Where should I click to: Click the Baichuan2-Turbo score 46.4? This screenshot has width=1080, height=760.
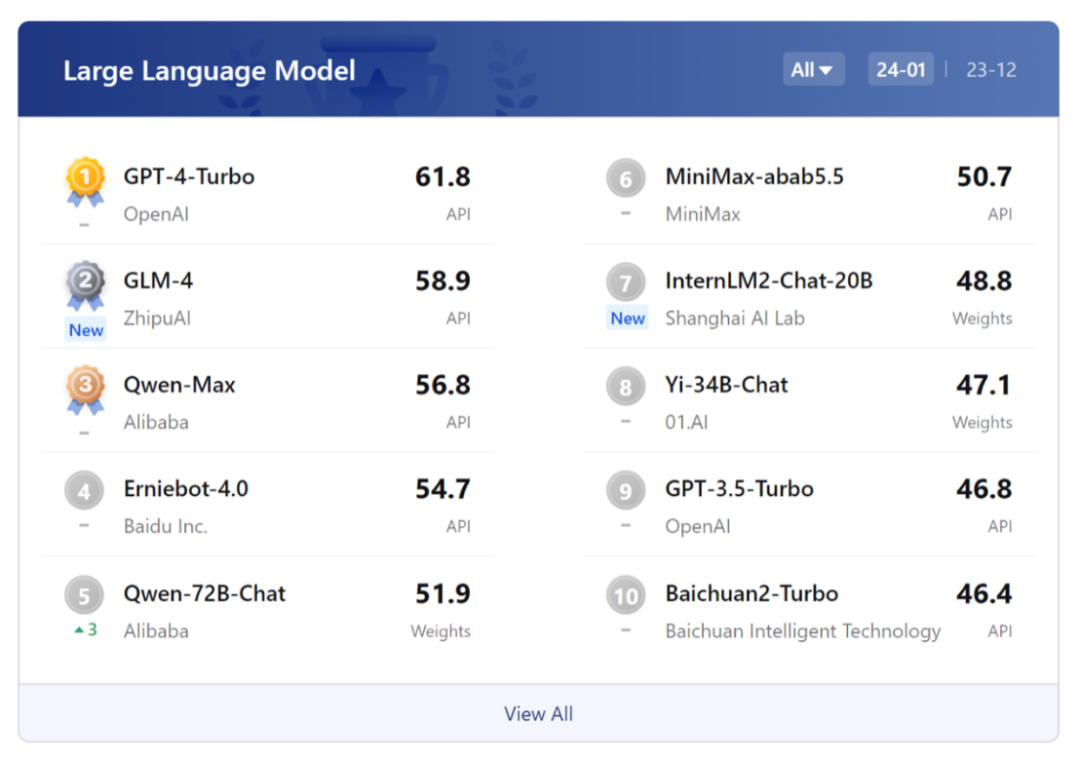pyautogui.click(x=984, y=594)
